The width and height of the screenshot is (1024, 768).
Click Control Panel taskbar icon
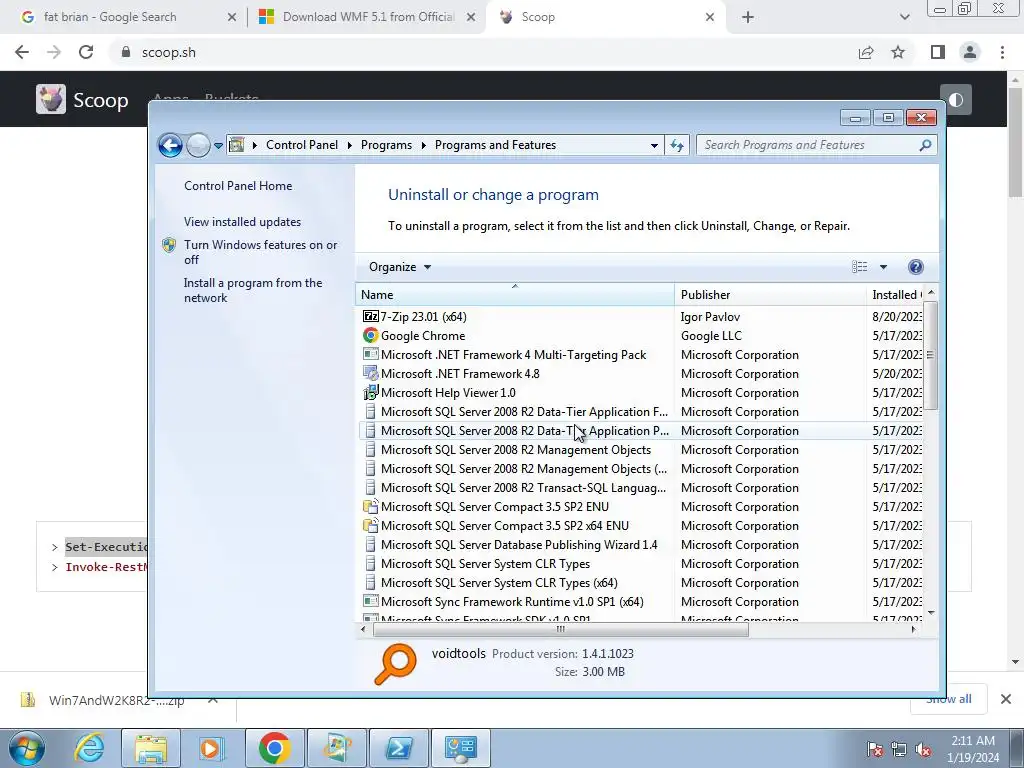click(x=460, y=748)
